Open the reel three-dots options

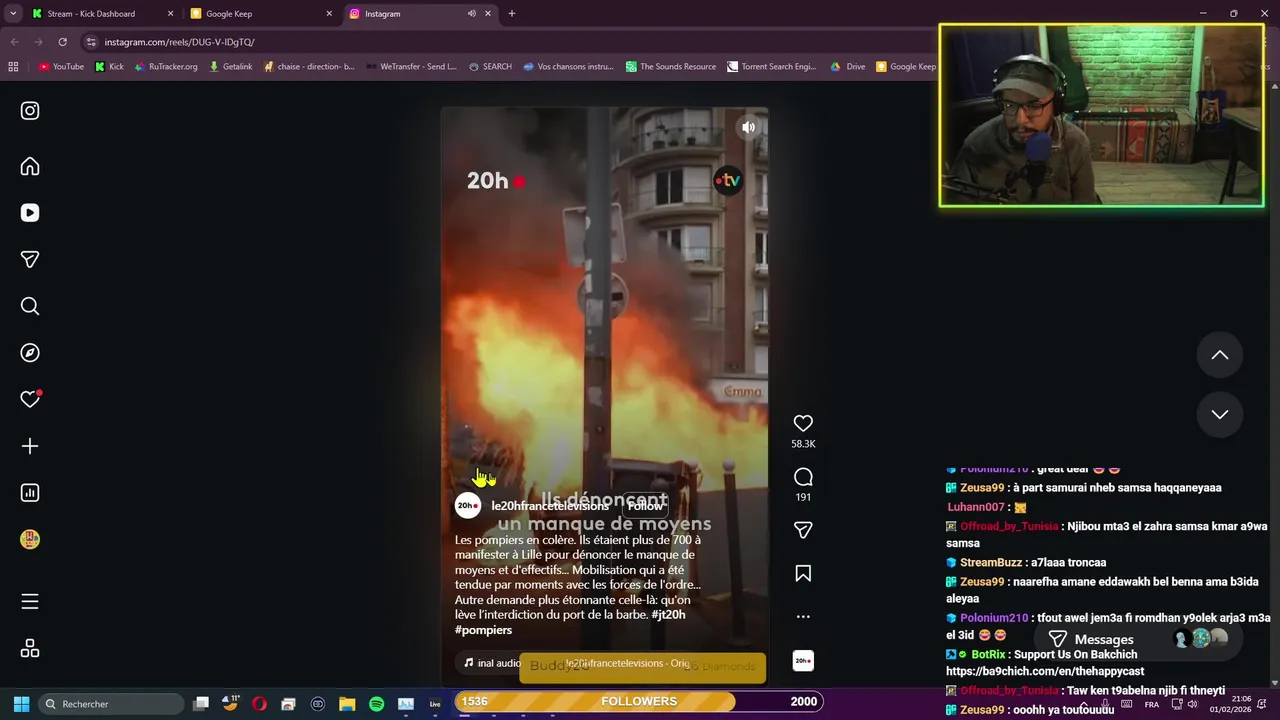(x=803, y=616)
